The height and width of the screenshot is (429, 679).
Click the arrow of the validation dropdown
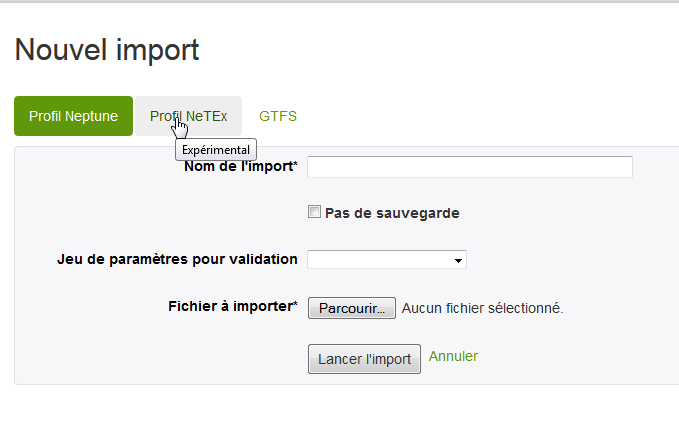[x=458, y=260]
